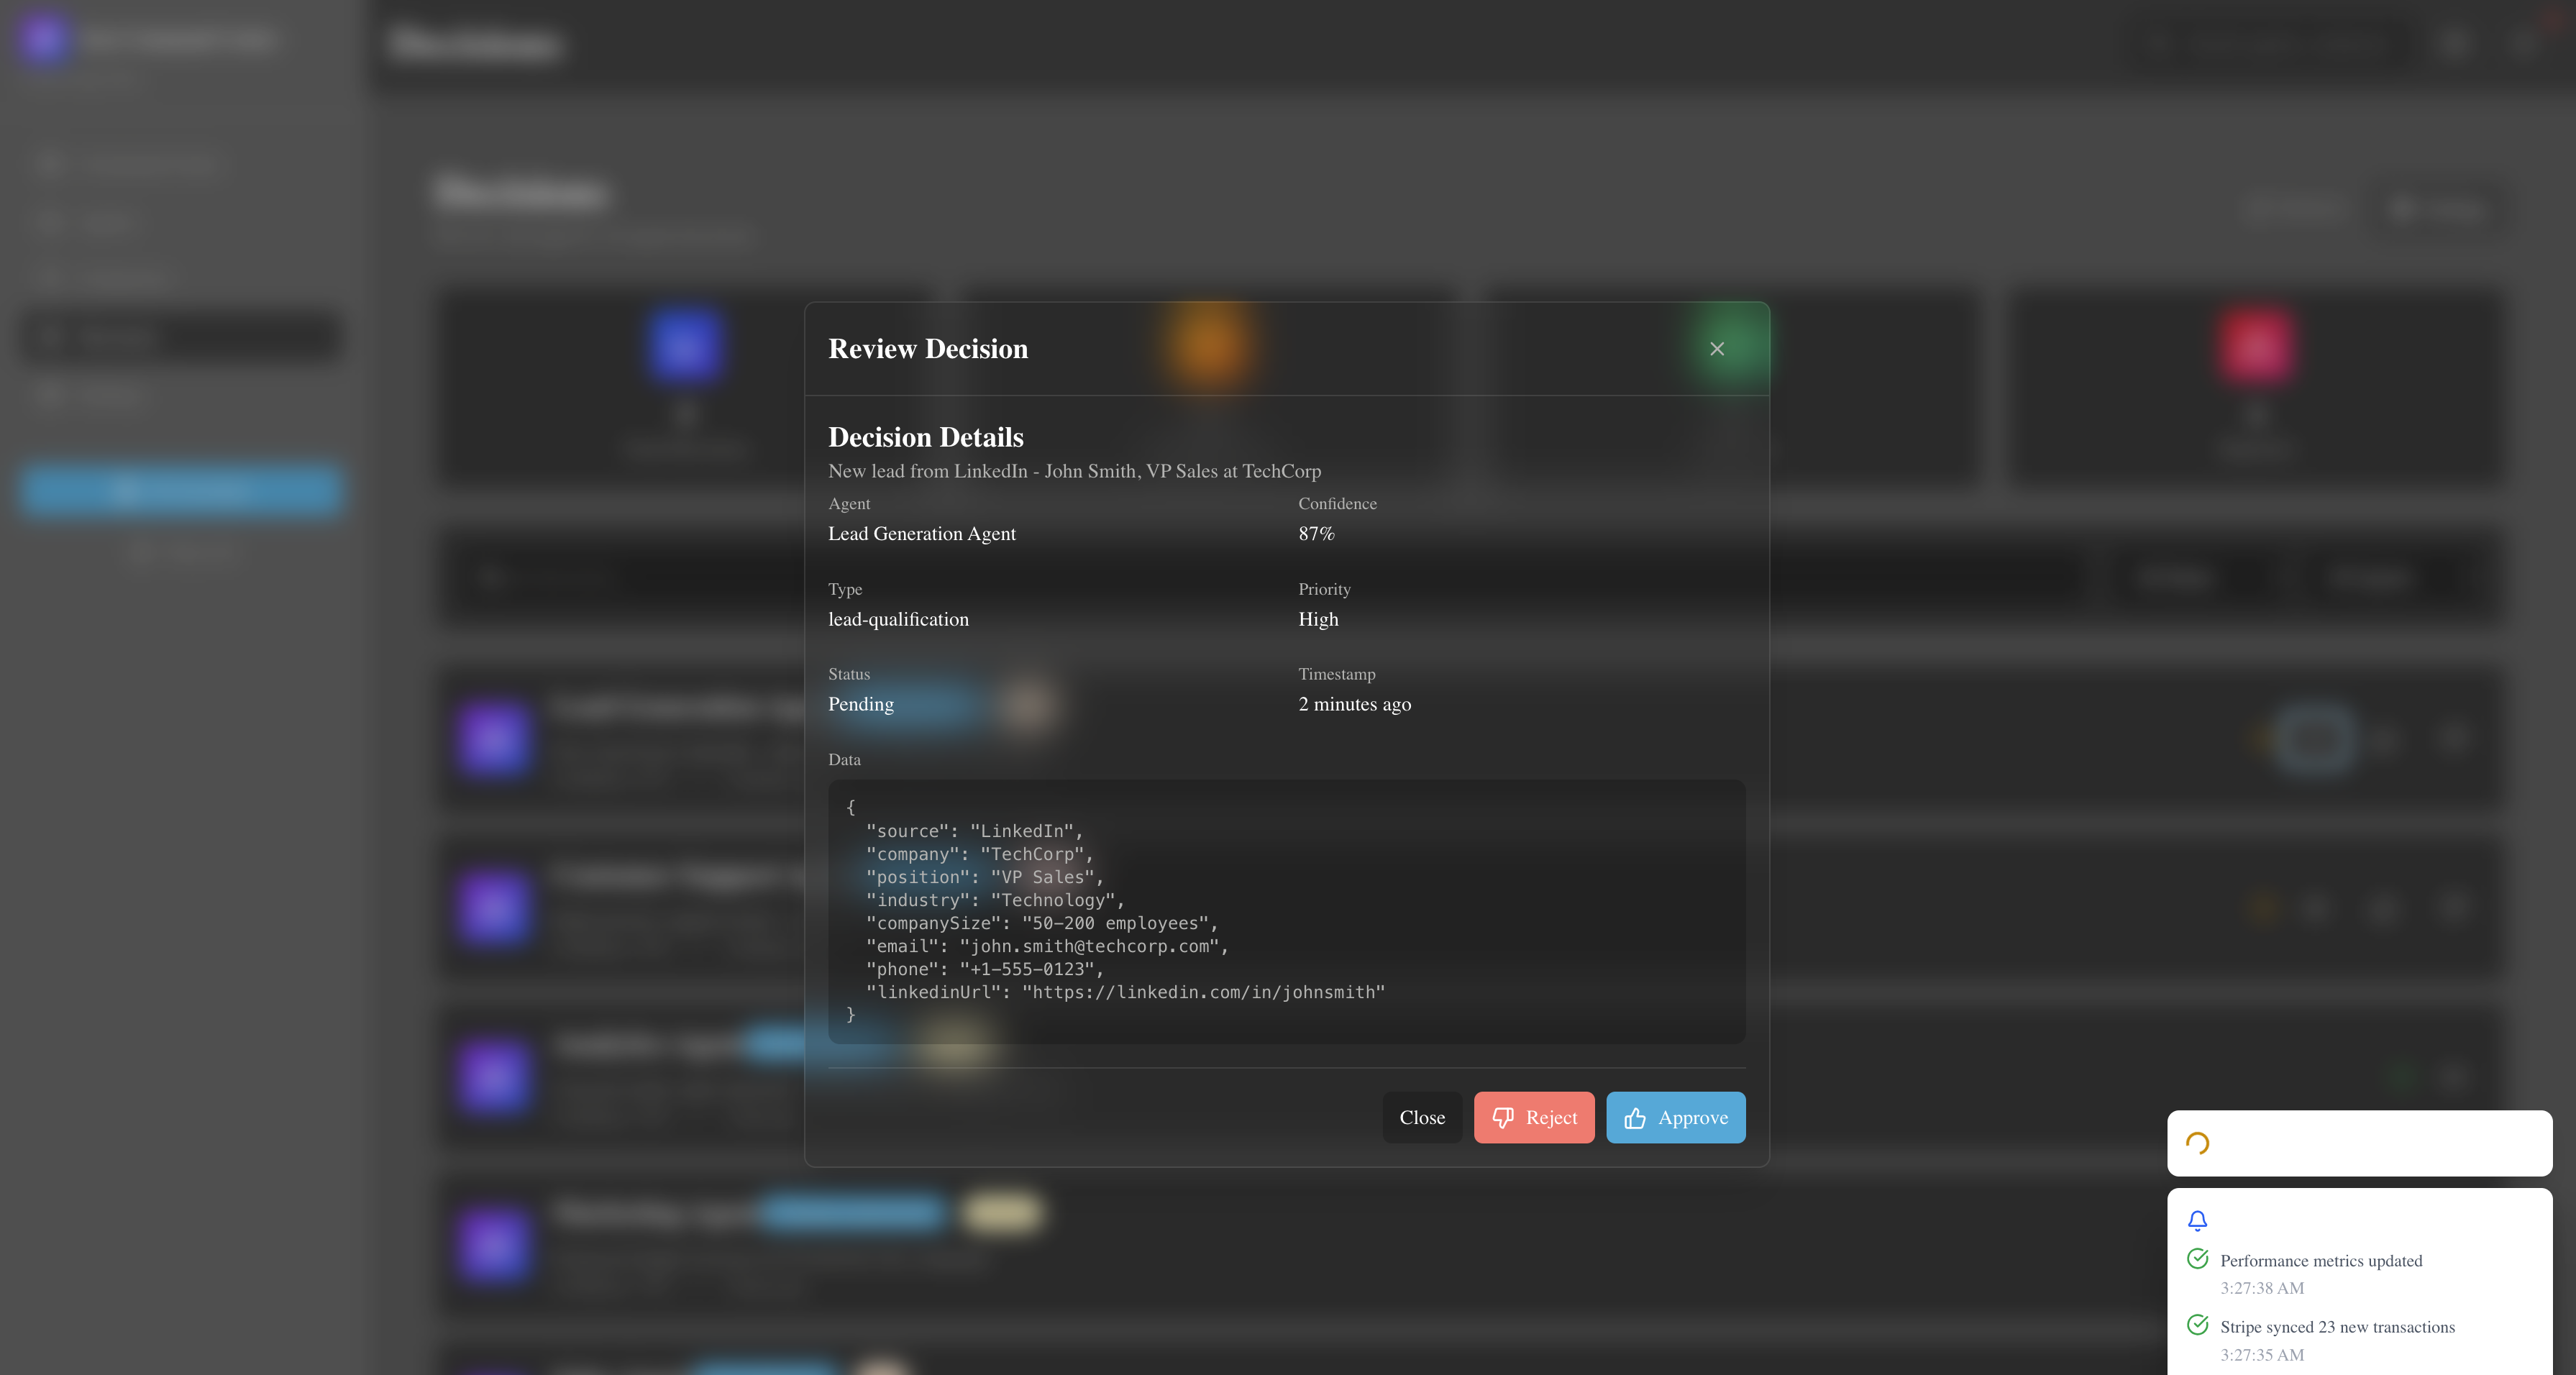Click the thumbs-up icon on Approve
The image size is (2576, 1375).
tap(1634, 1118)
